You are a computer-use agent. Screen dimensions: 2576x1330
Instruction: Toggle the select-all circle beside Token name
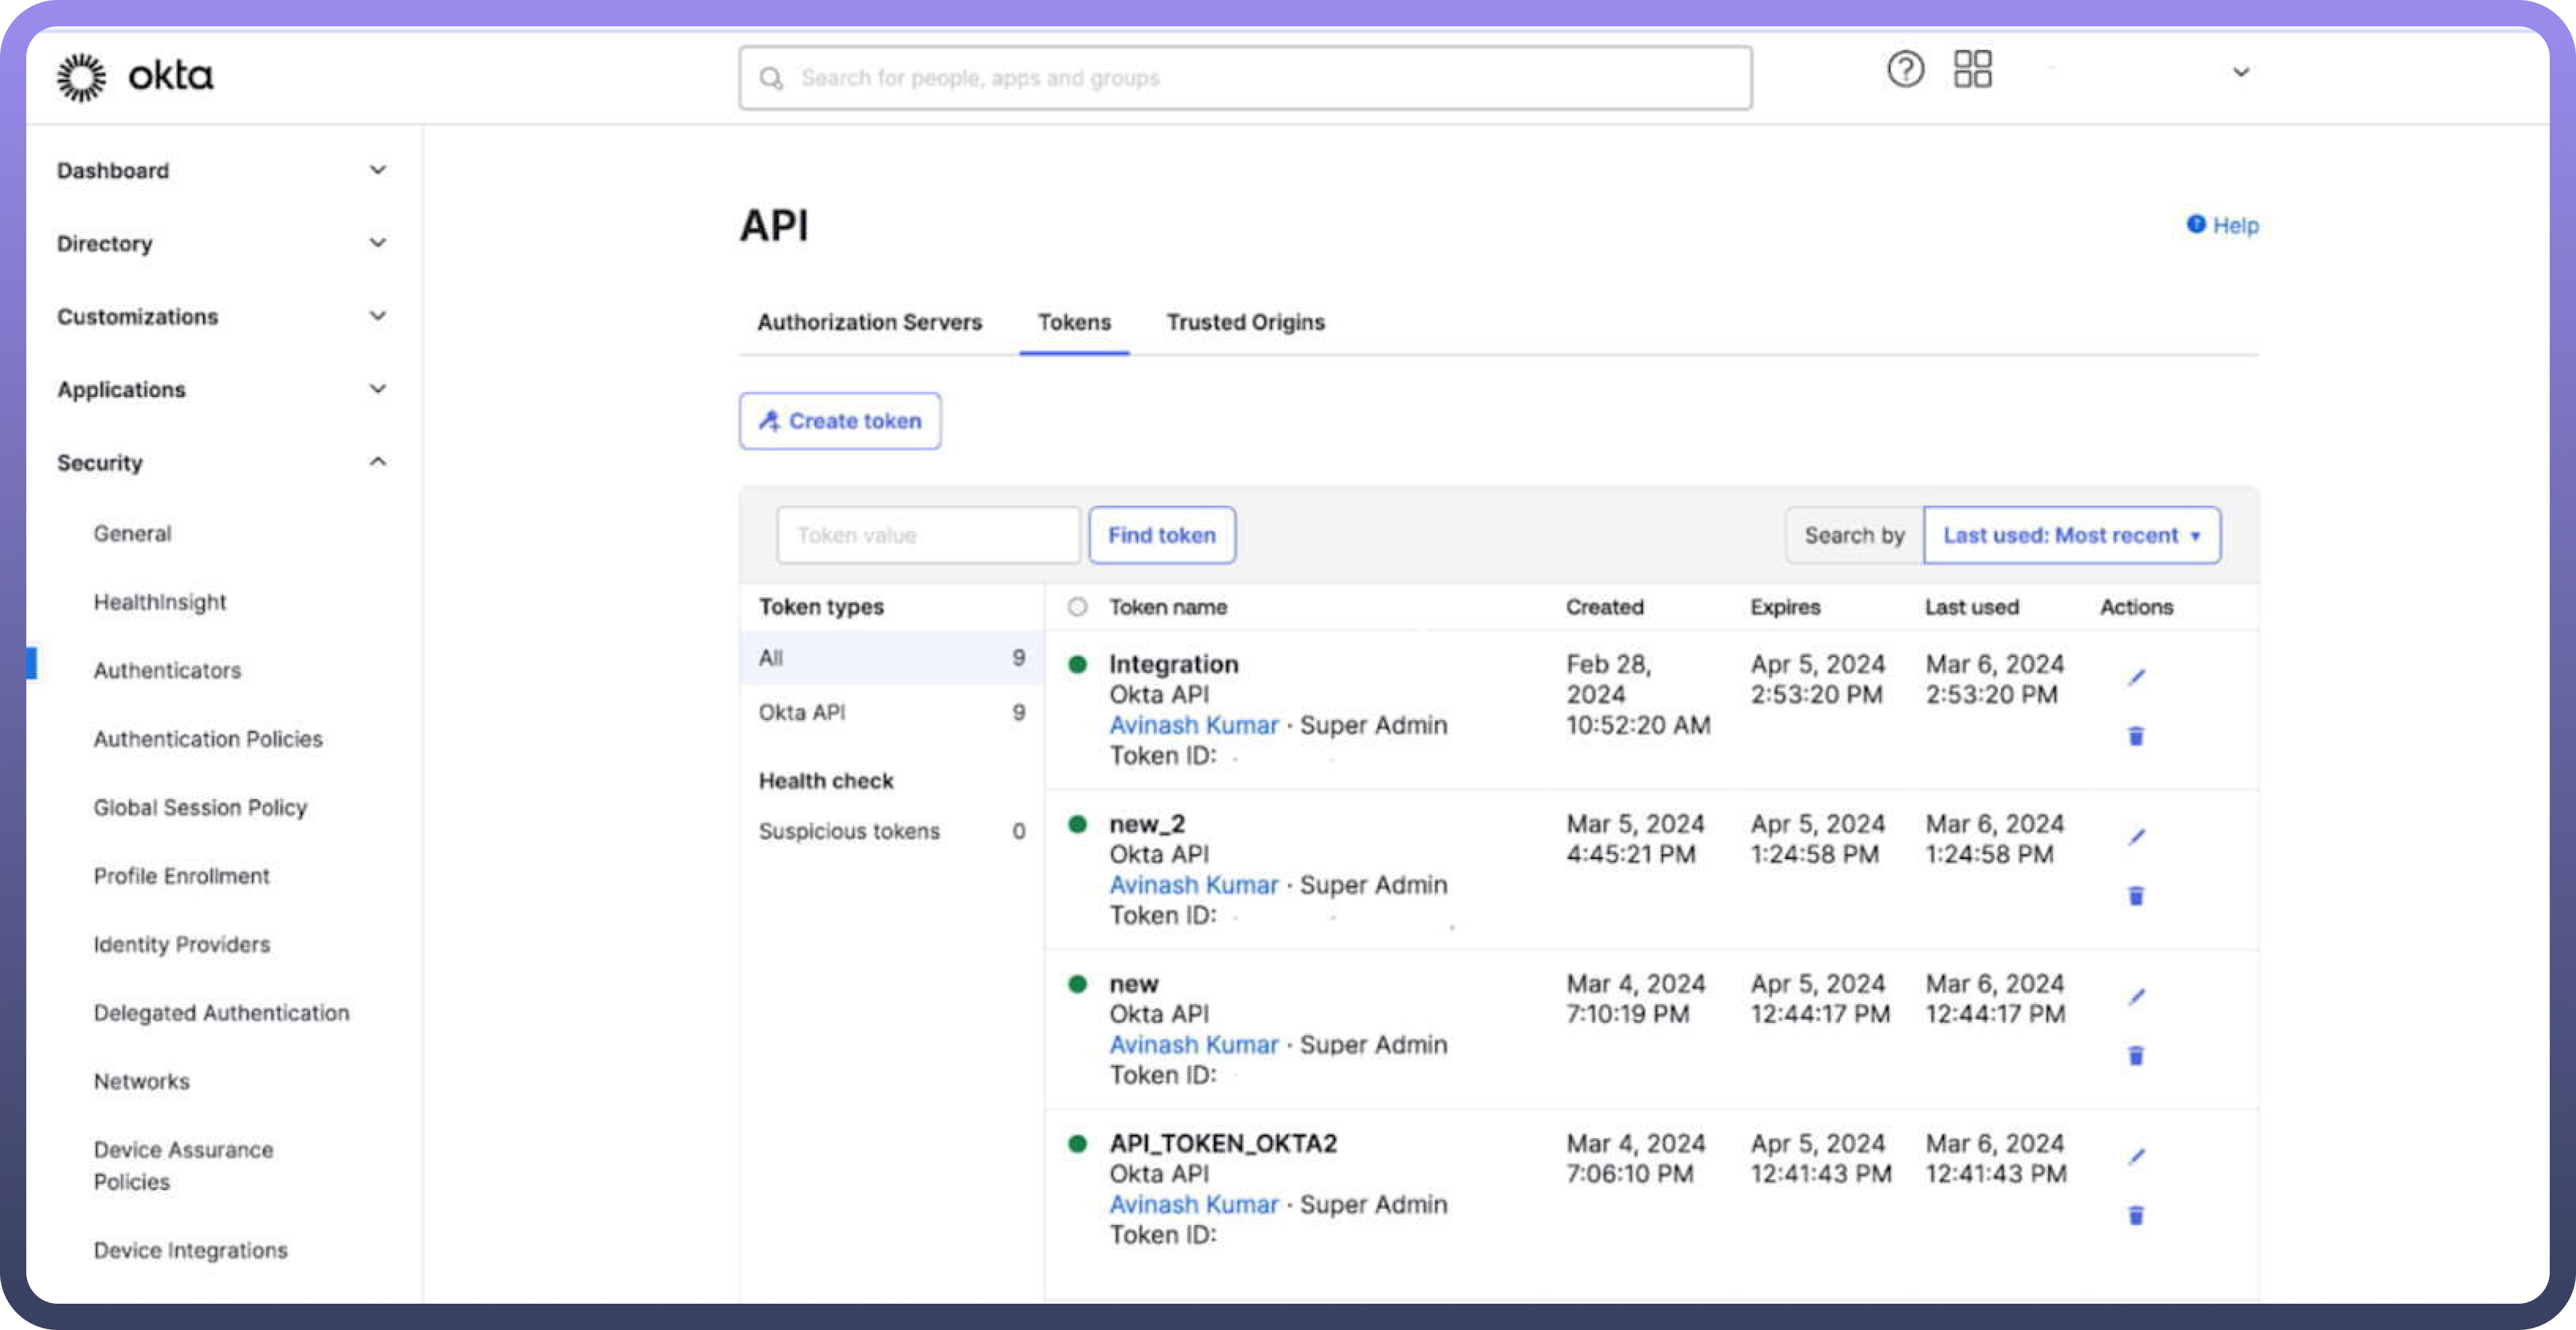[1077, 607]
